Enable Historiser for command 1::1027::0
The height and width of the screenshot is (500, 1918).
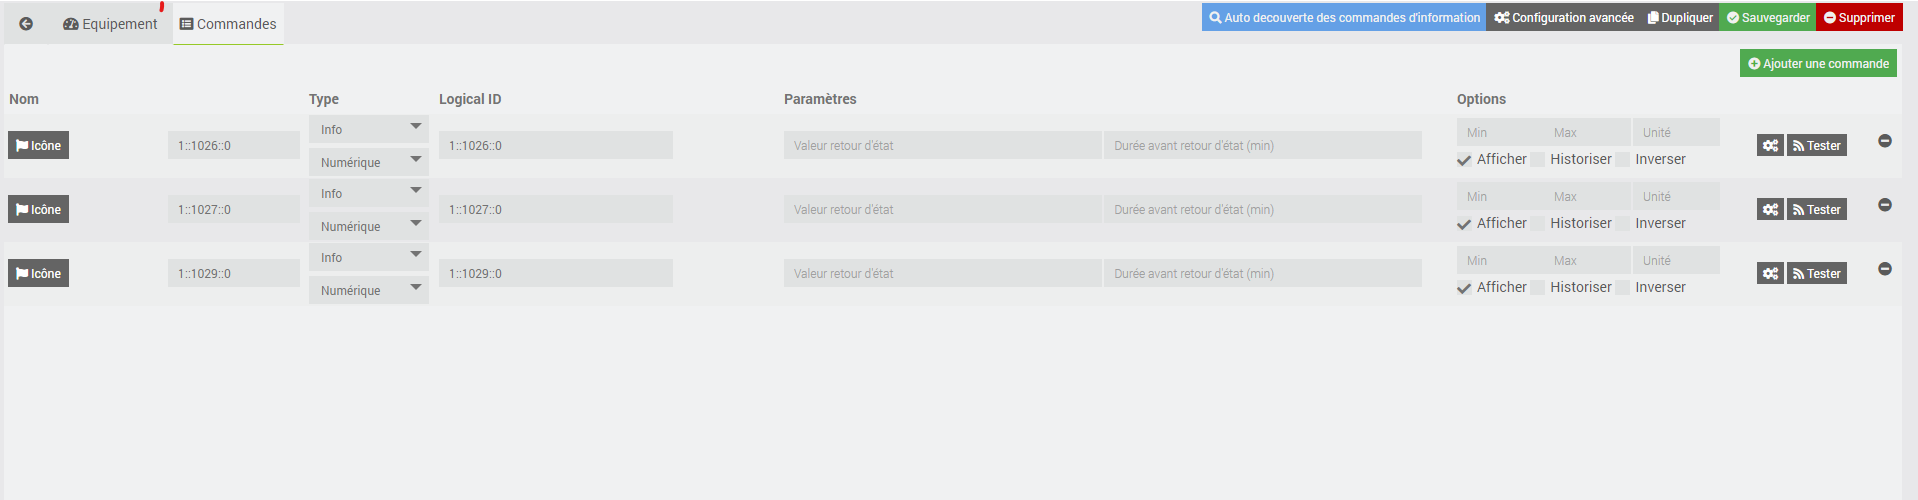tap(1538, 224)
